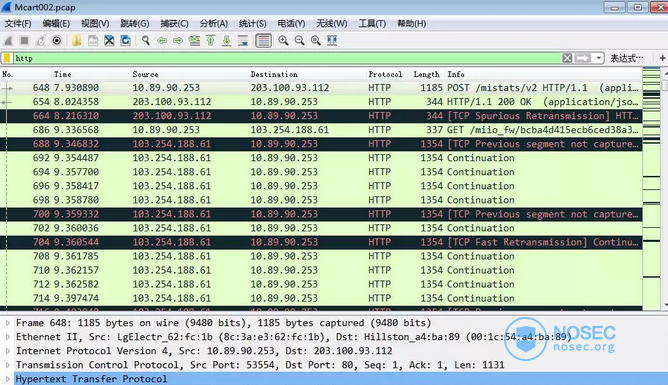Click the save capture file icon
The height and width of the screenshot is (385, 668).
(93, 40)
